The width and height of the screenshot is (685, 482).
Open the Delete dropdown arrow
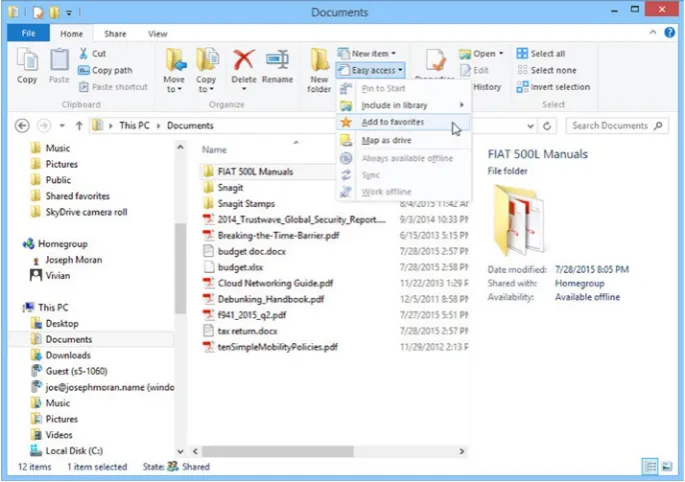pos(244,89)
